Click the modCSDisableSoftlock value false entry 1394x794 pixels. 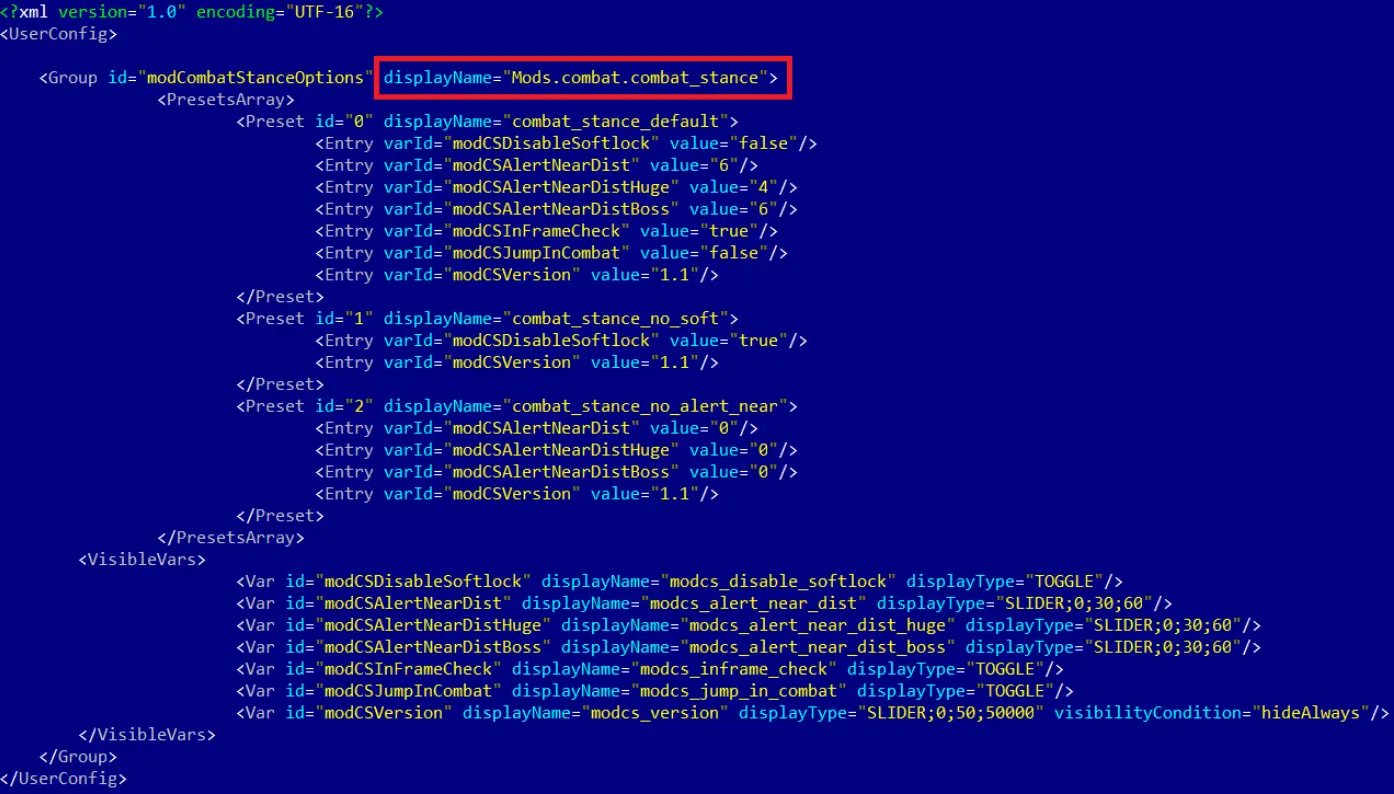pyautogui.click(x=566, y=143)
